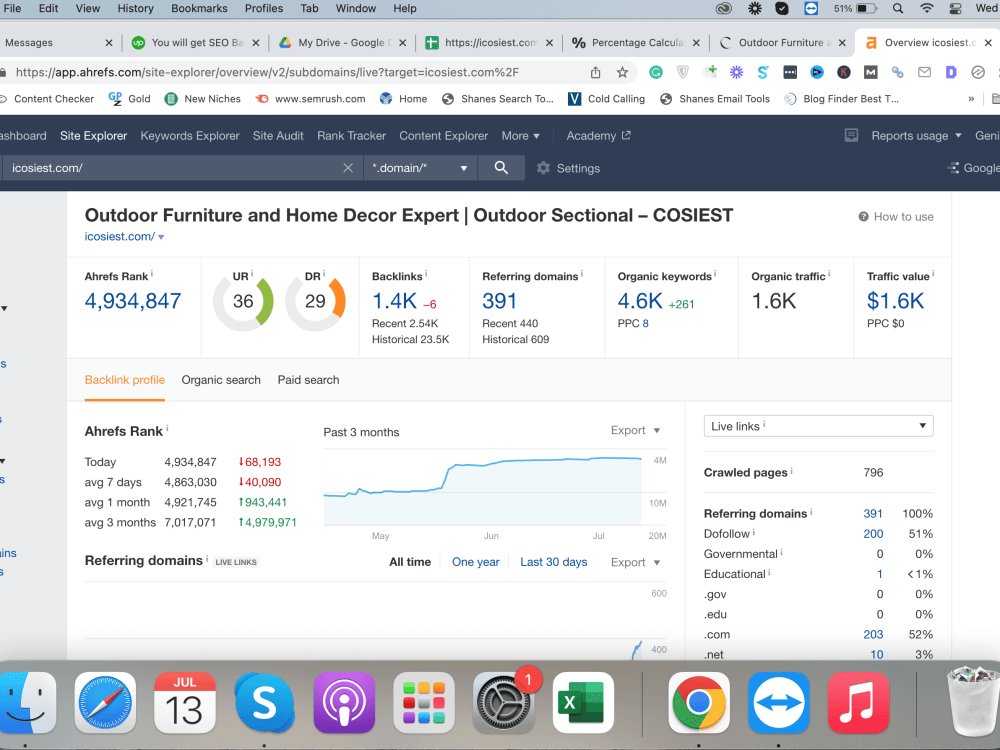Viewport: 1000px width, 750px height.
Task: Click the Ahrefs search magnifier button
Action: coord(501,168)
